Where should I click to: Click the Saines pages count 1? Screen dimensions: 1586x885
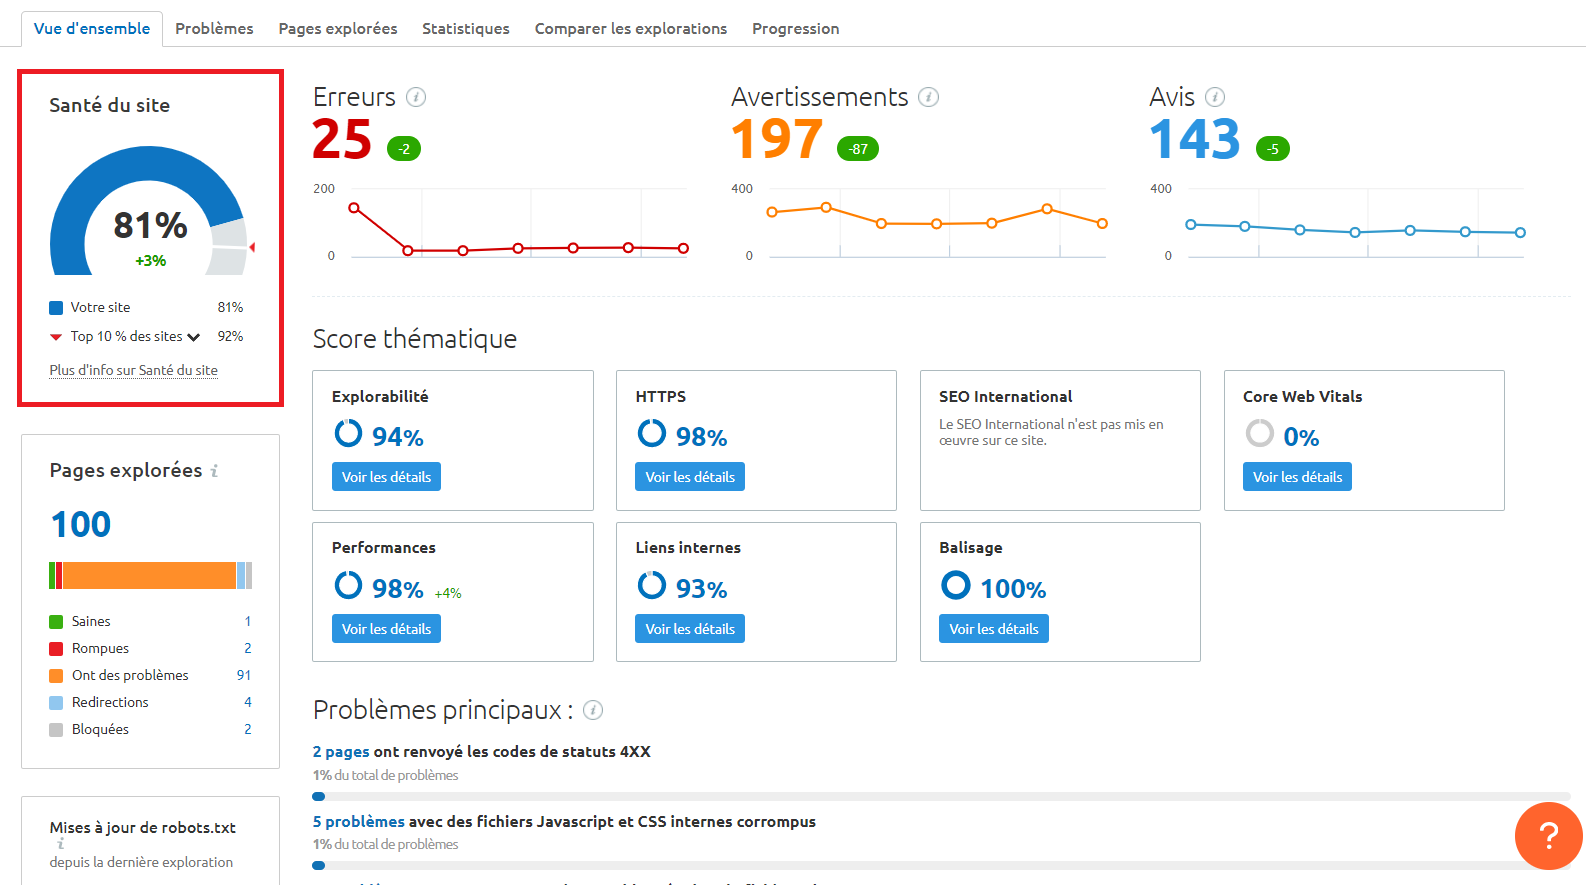pos(248,621)
